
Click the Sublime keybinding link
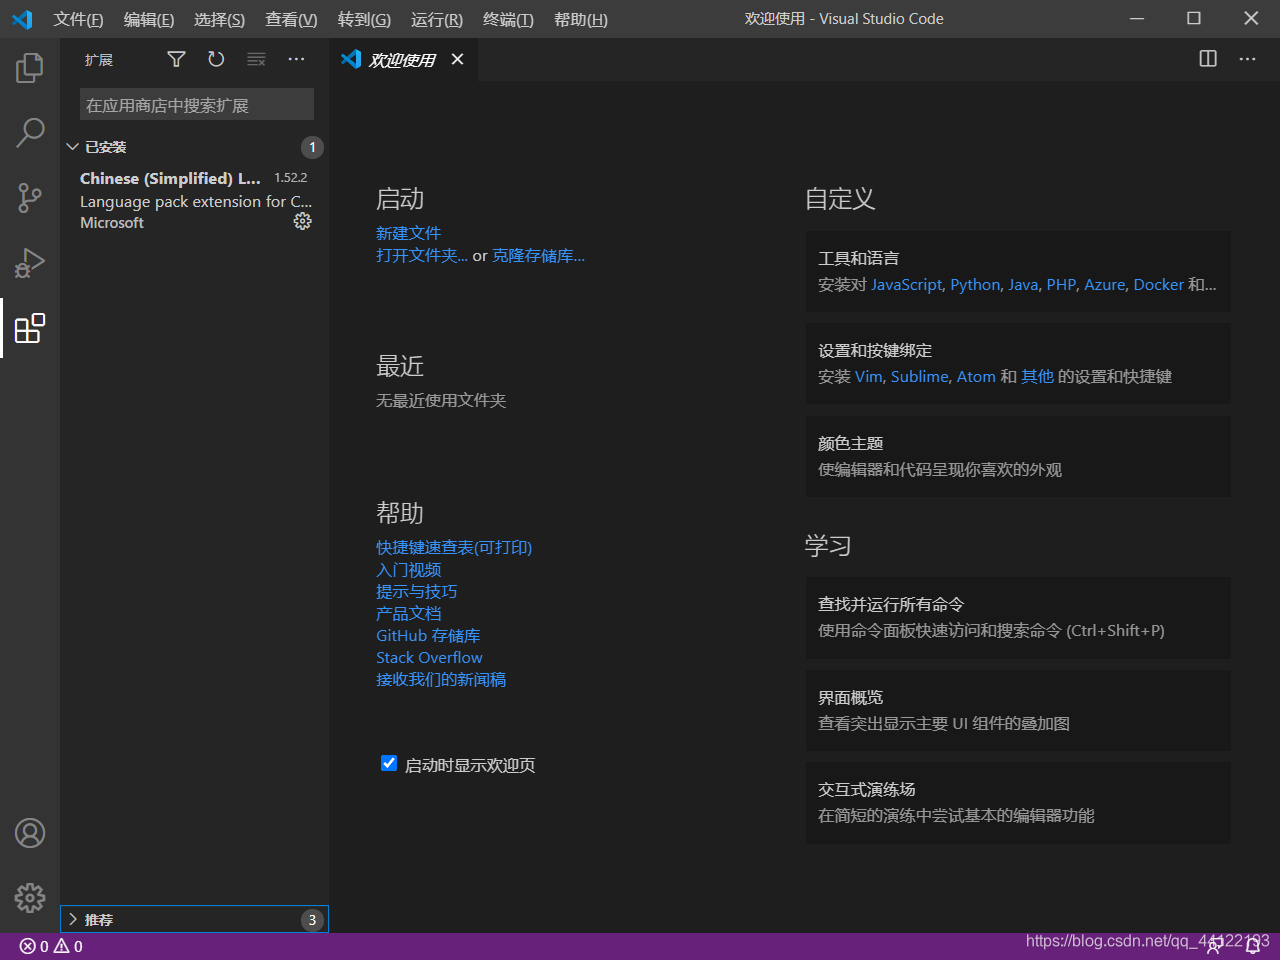click(x=919, y=376)
